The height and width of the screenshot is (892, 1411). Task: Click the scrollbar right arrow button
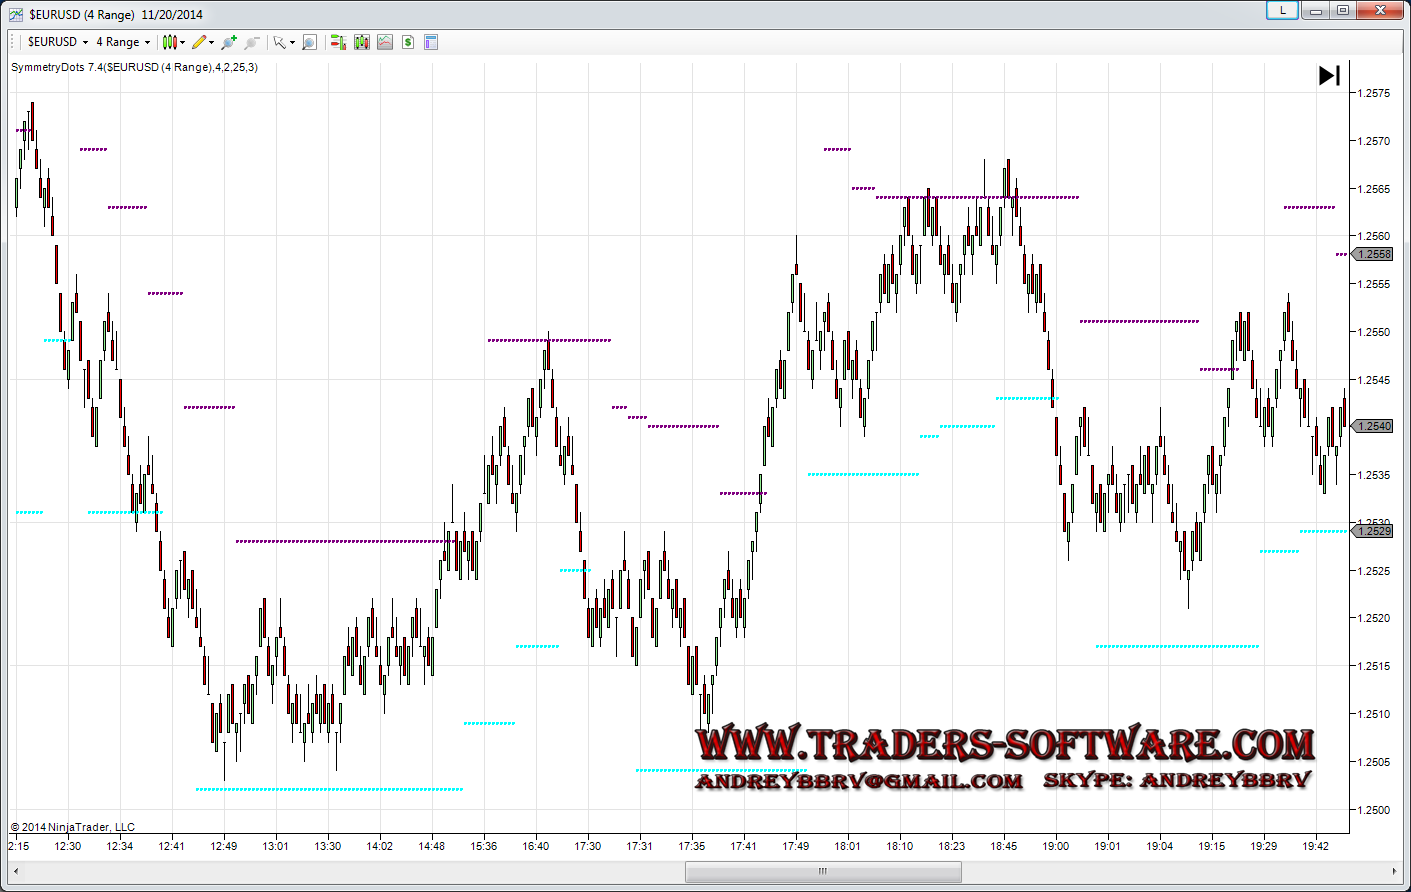click(1395, 871)
